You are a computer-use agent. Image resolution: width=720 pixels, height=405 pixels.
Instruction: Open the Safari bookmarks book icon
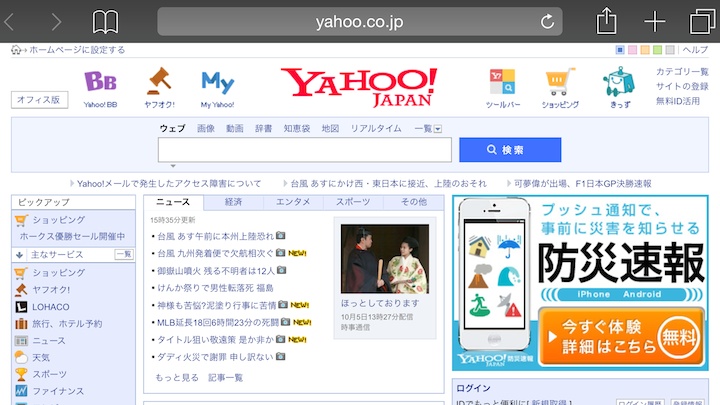click(x=105, y=22)
